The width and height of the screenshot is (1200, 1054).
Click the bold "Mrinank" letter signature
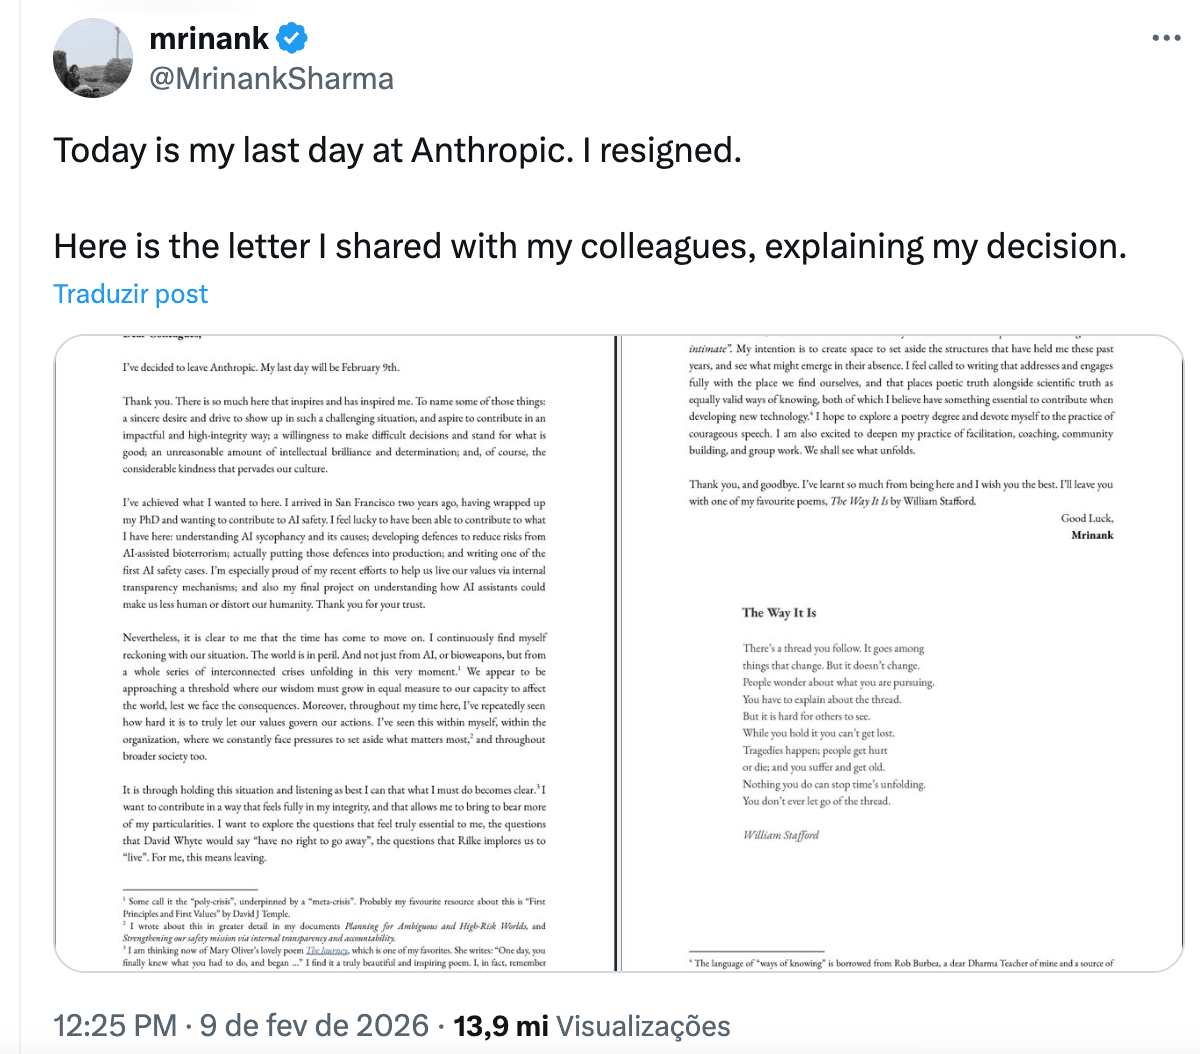point(1092,535)
